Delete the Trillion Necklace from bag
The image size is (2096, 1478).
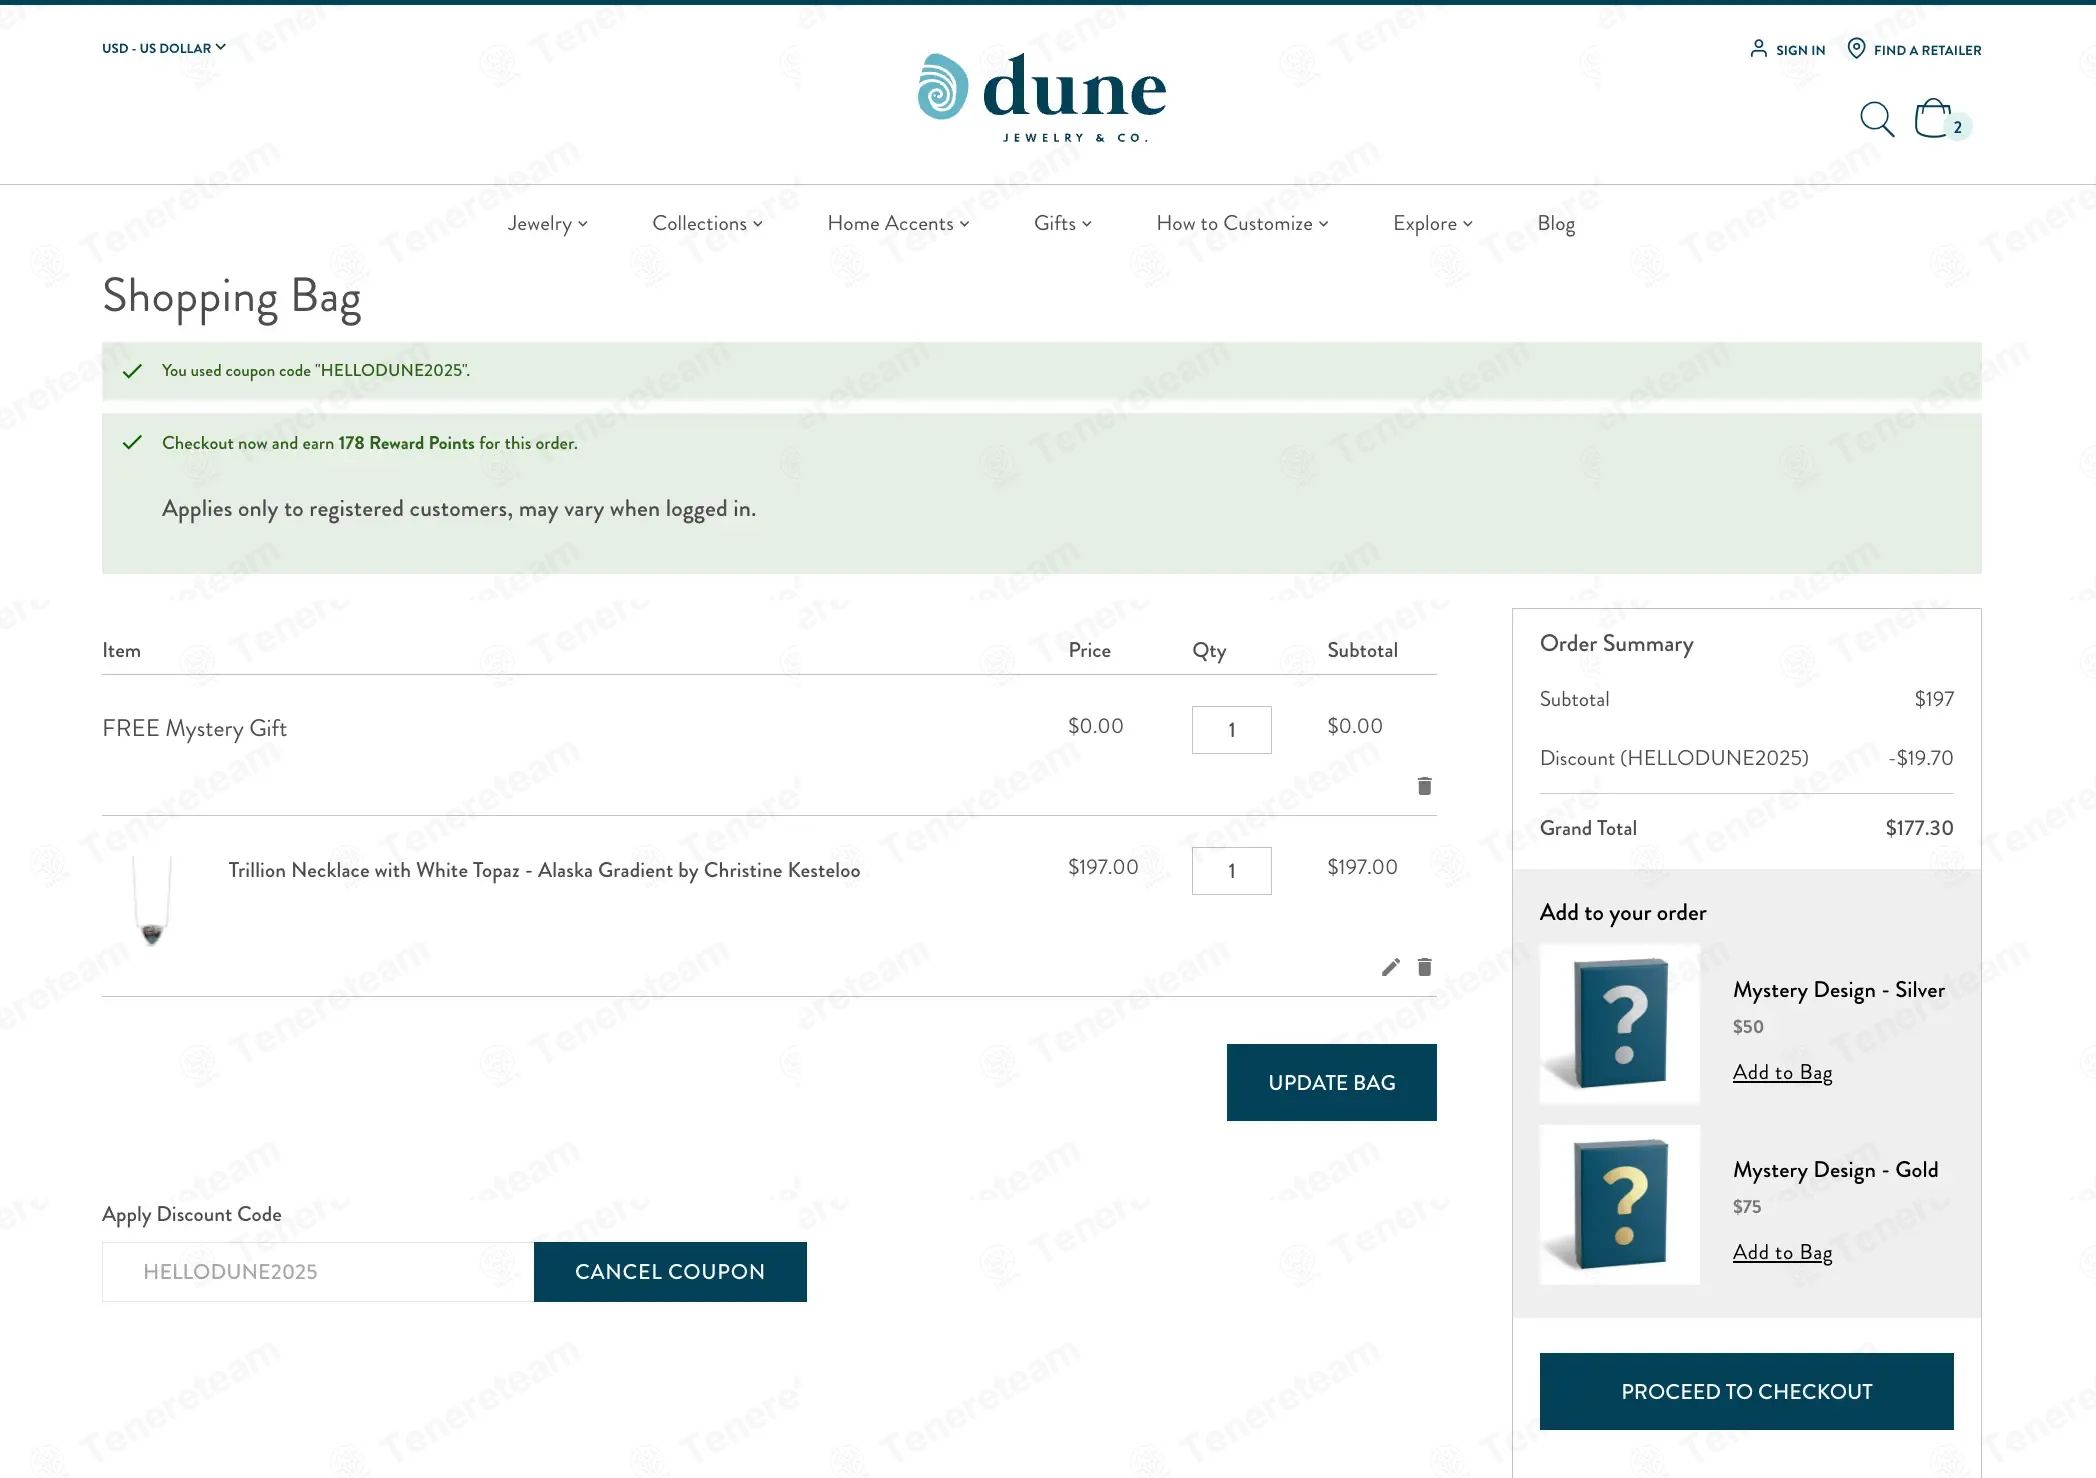pyautogui.click(x=1425, y=967)
